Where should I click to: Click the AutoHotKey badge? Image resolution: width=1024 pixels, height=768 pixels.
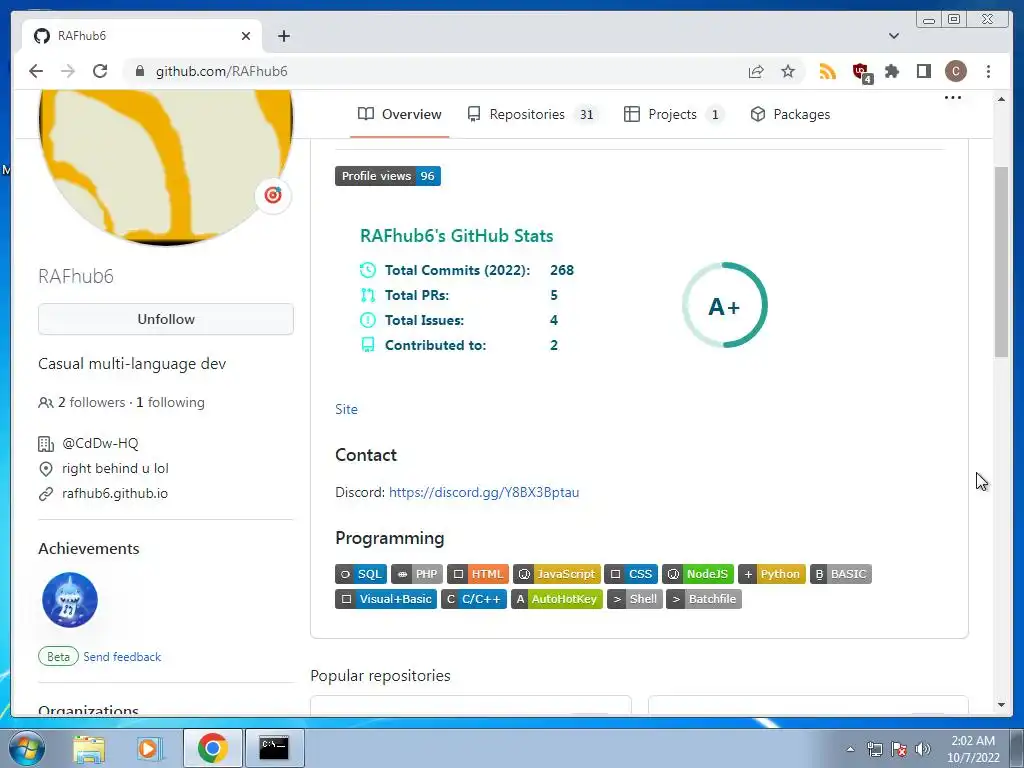[x=556, y=599]
